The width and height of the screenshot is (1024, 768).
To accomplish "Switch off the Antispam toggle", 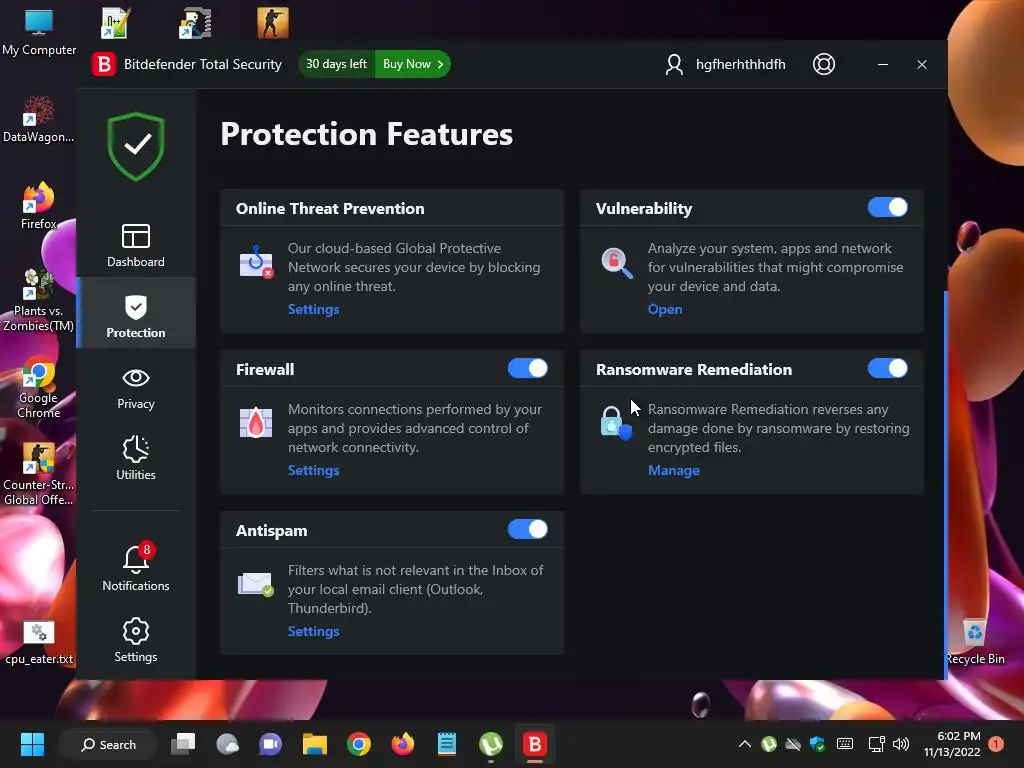I will click(527, 529).
